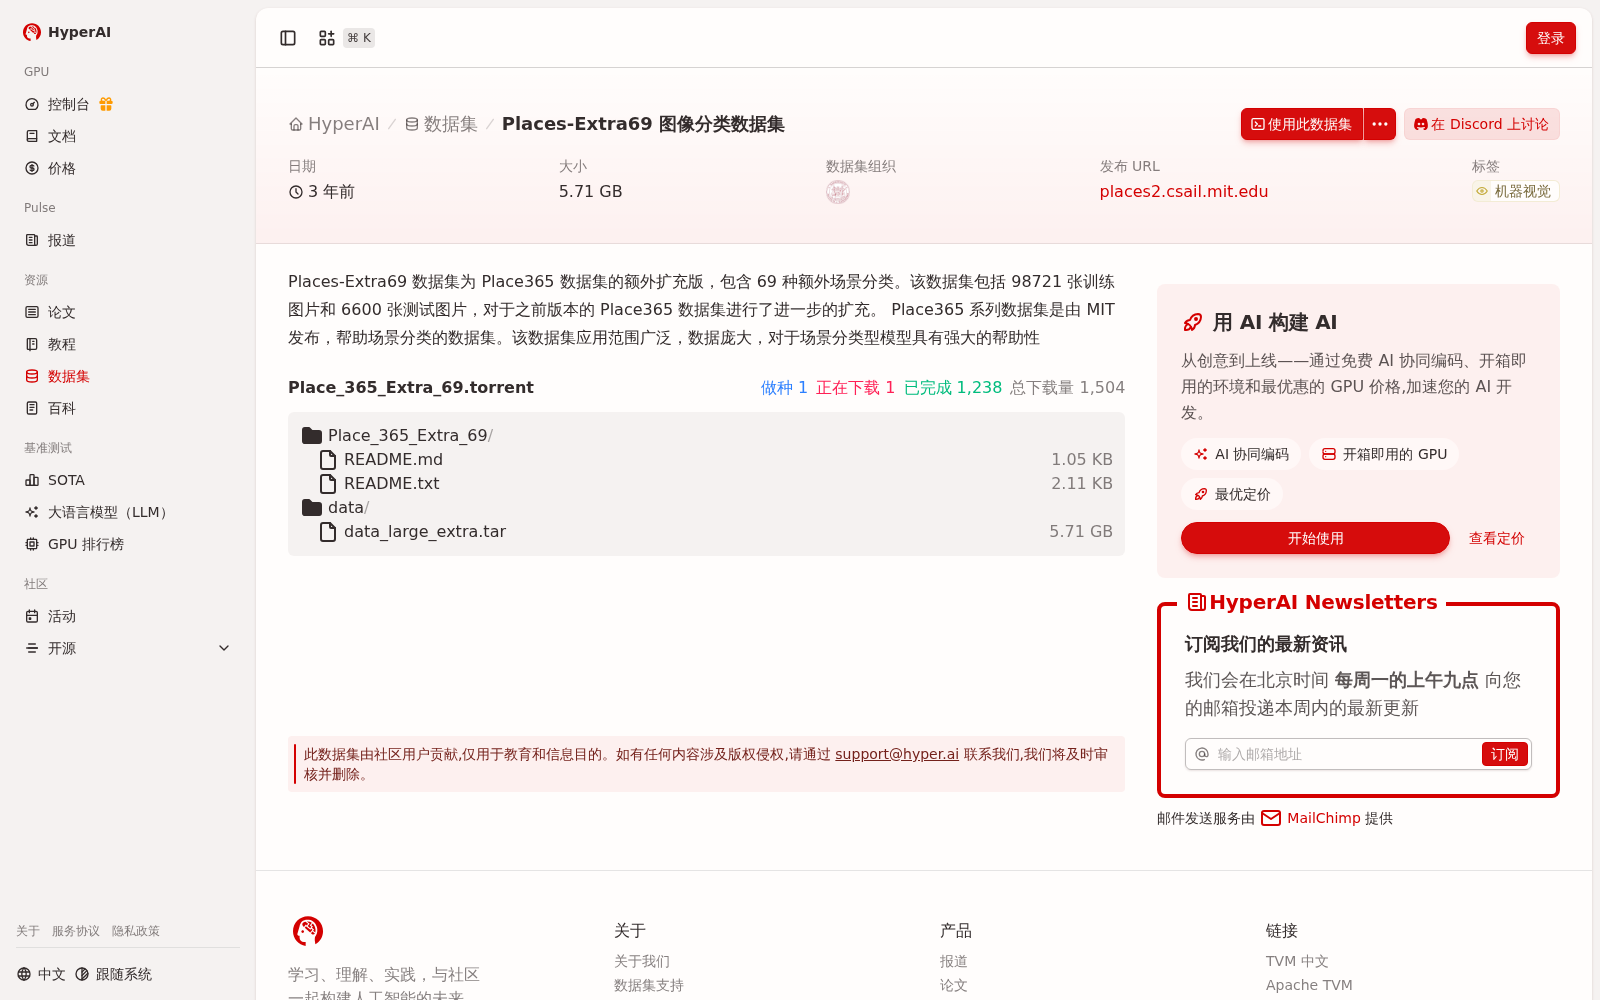The image size is (1600, 1000).
Task: Open 服务协议 link in sidebar footer
Action: (76, 931)
